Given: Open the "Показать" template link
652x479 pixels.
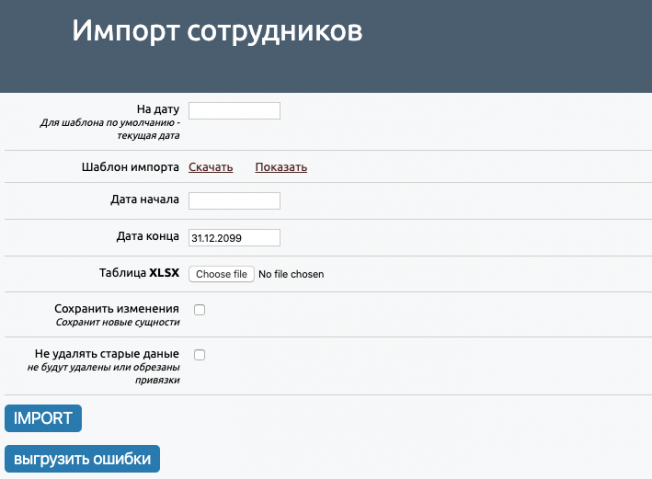Looking at the screenshot, I should [281, 167].
